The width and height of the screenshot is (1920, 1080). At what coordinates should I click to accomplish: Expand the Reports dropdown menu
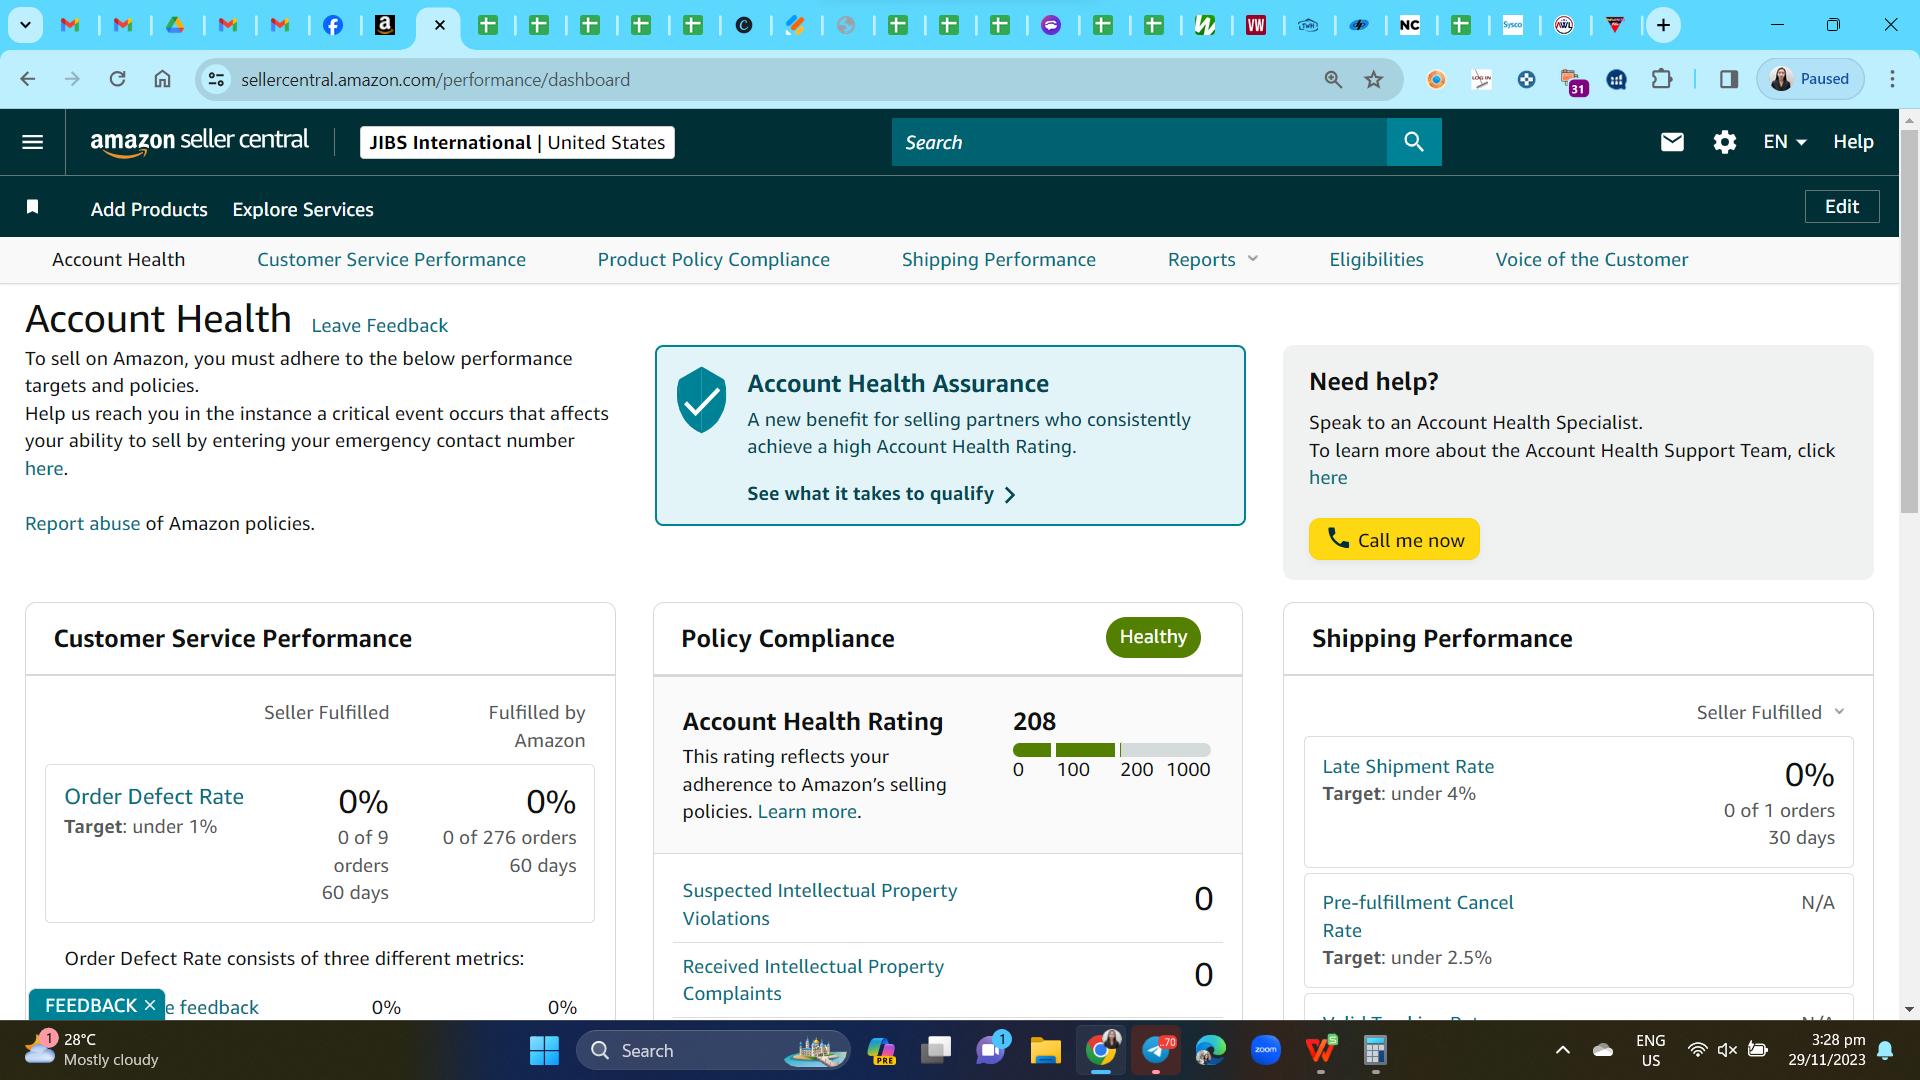[1213, 260]
